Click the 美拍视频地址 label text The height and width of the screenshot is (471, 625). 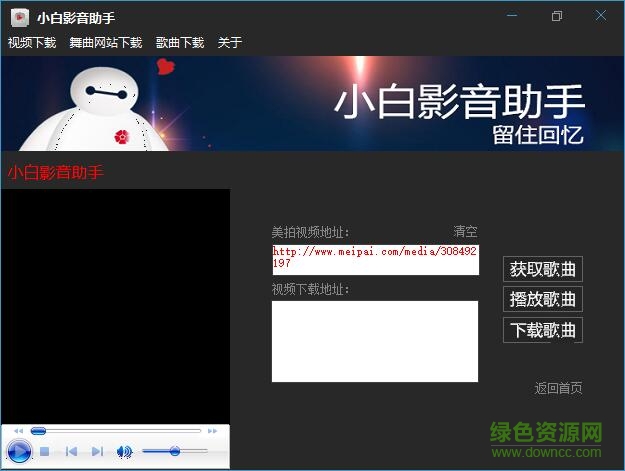[311, 232]
